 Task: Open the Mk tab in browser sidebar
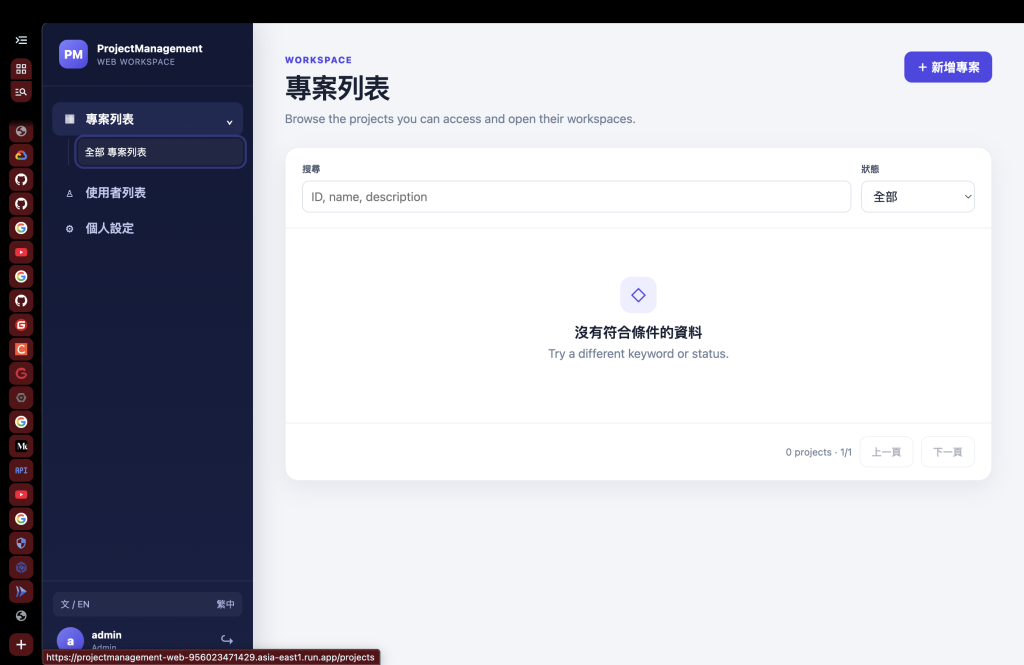pos(21,446)
